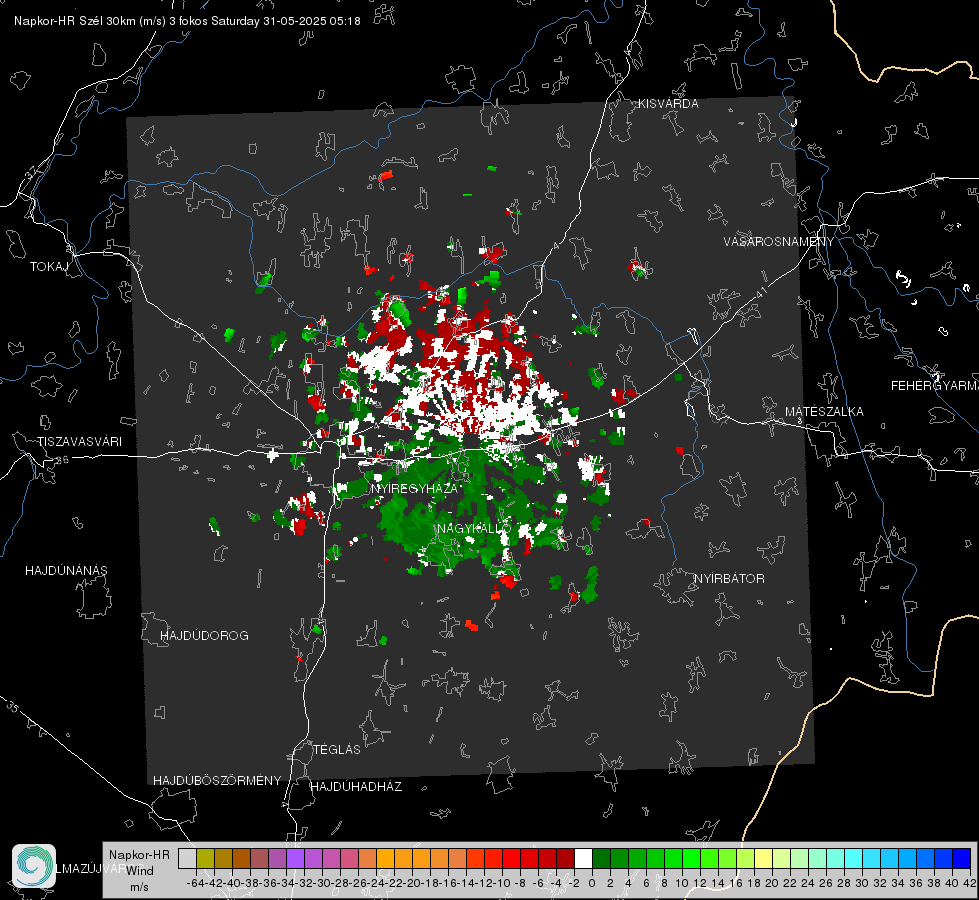Click the HAJDUHADHAZ city label

[x=357, y=787]
